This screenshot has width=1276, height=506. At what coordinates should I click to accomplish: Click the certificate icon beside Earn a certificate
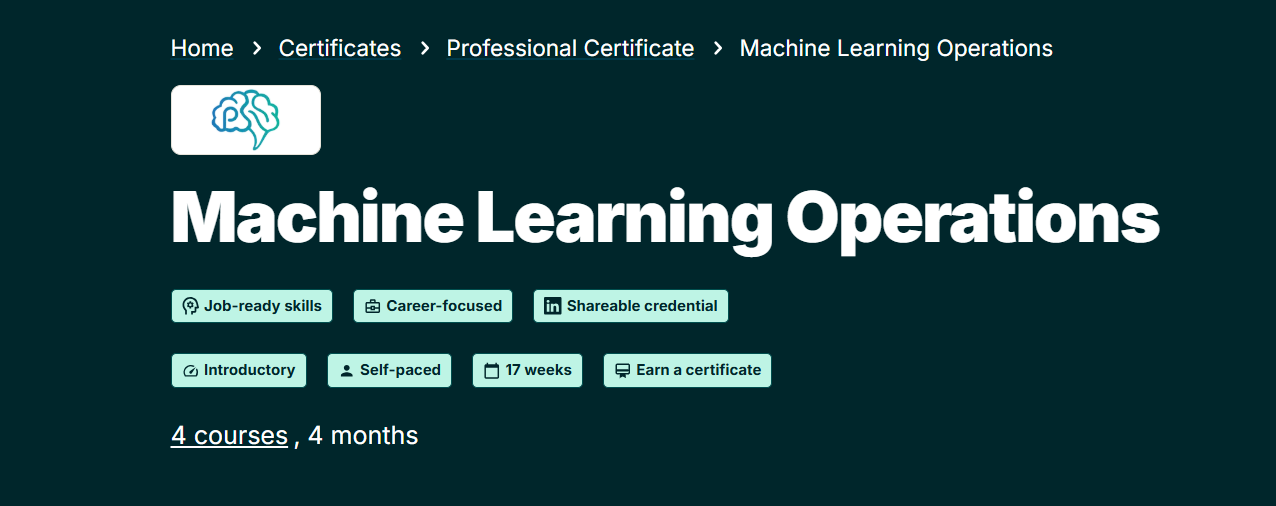click(622, 371)
